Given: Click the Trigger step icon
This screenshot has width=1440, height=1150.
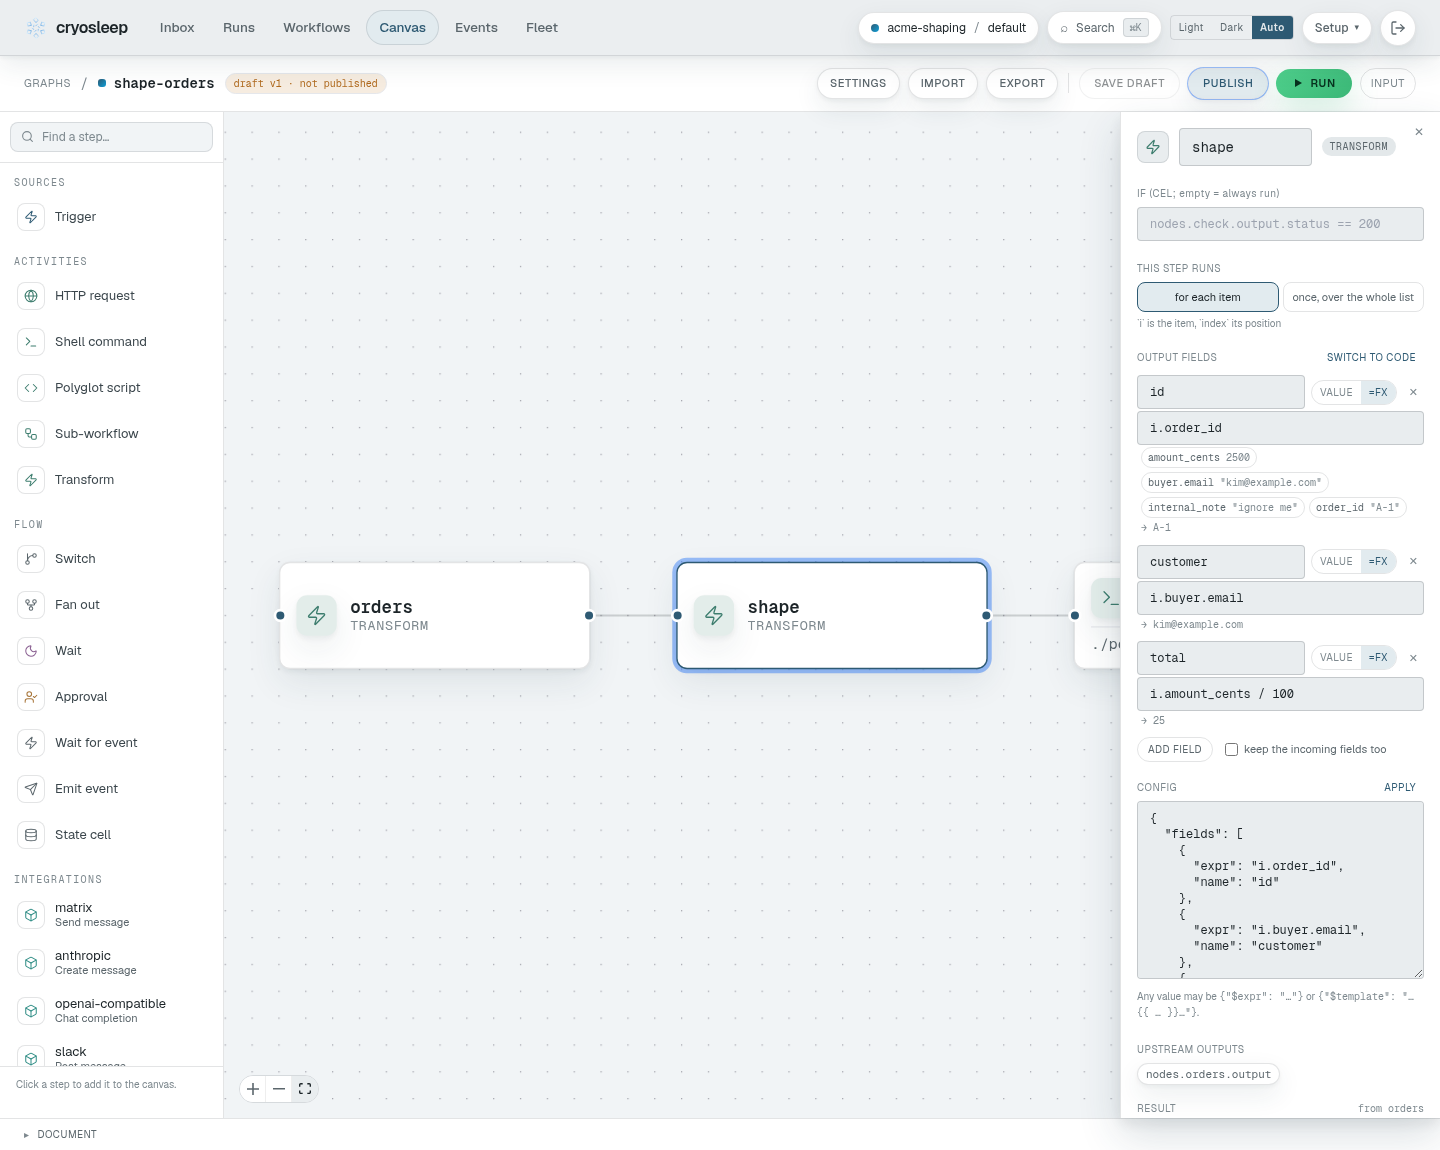Looking at the screenshot, I should [x=31, y=217].
